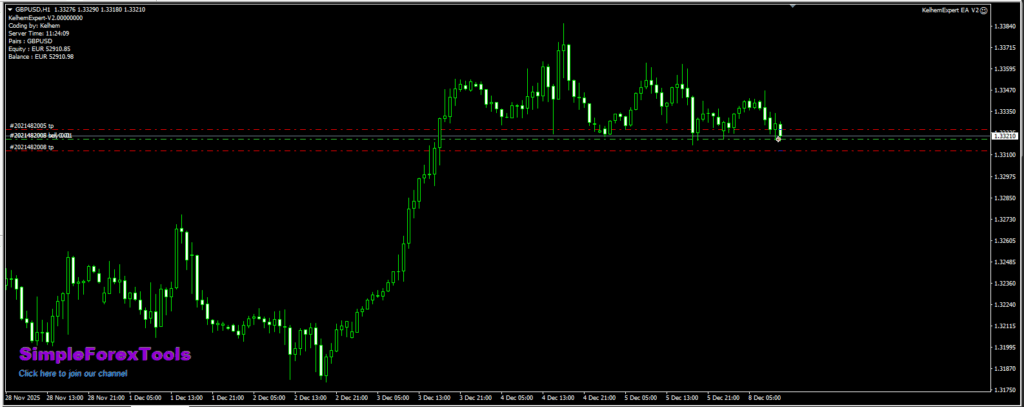Viewport: 1024px width, 407px height.
Task: Click the Balance EUR 52910.98 info text
Action: tap(41, 56)
